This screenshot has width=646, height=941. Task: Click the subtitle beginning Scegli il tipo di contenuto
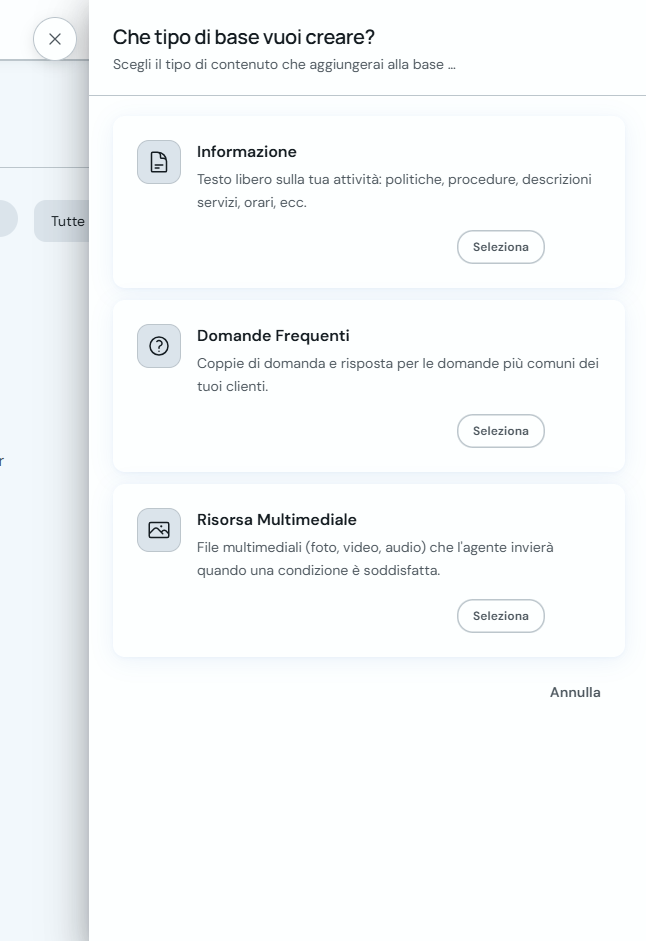[285, 65]
